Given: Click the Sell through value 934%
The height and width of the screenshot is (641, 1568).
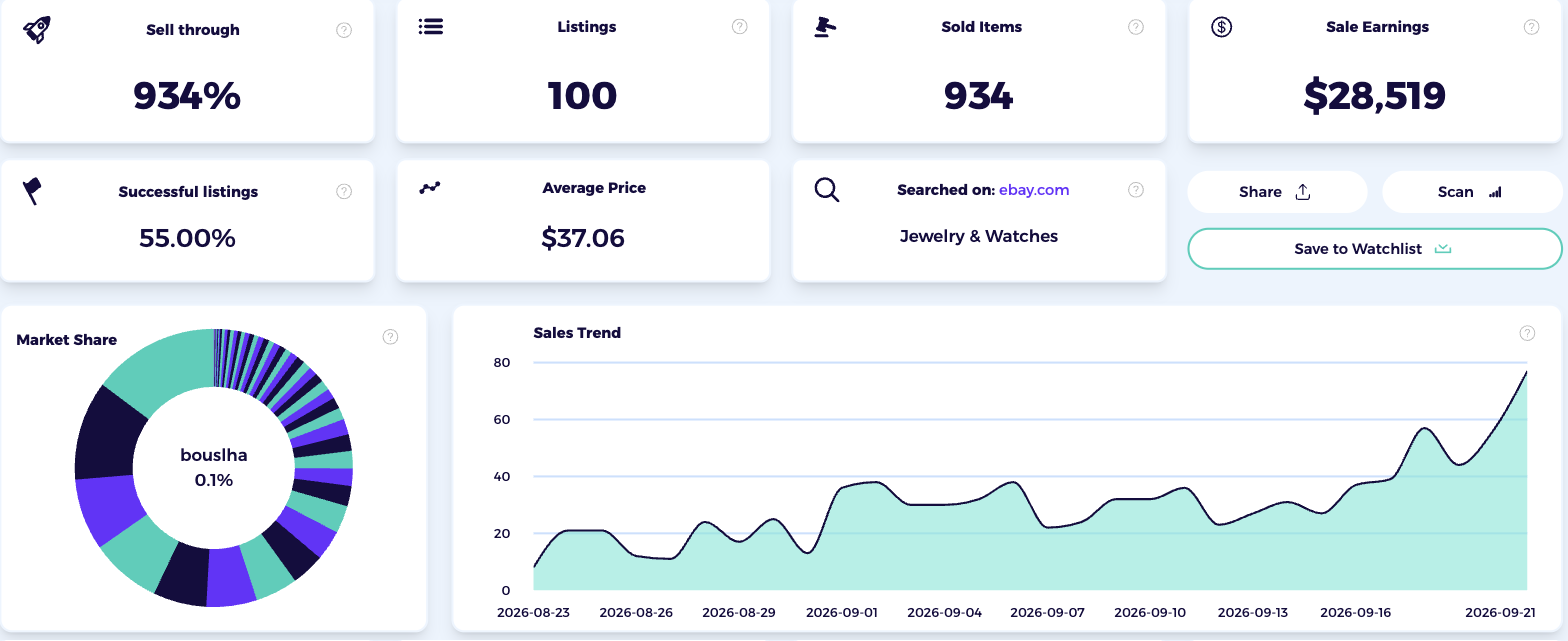Looking at the screenshot, I should 187,96.
